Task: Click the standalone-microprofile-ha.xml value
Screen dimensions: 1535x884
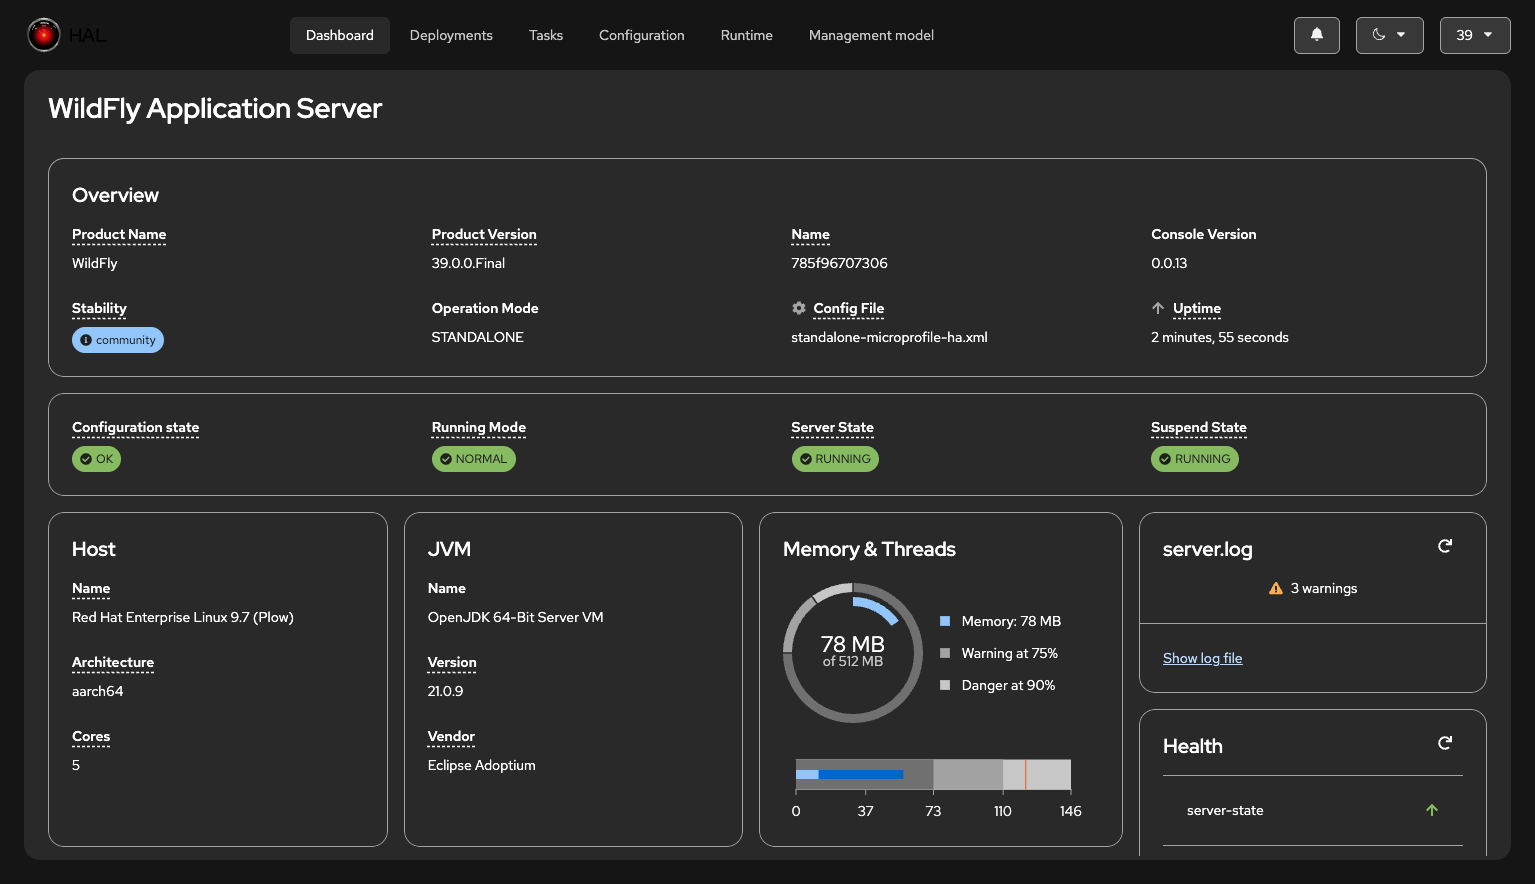Action: click(x=889, y=337)
